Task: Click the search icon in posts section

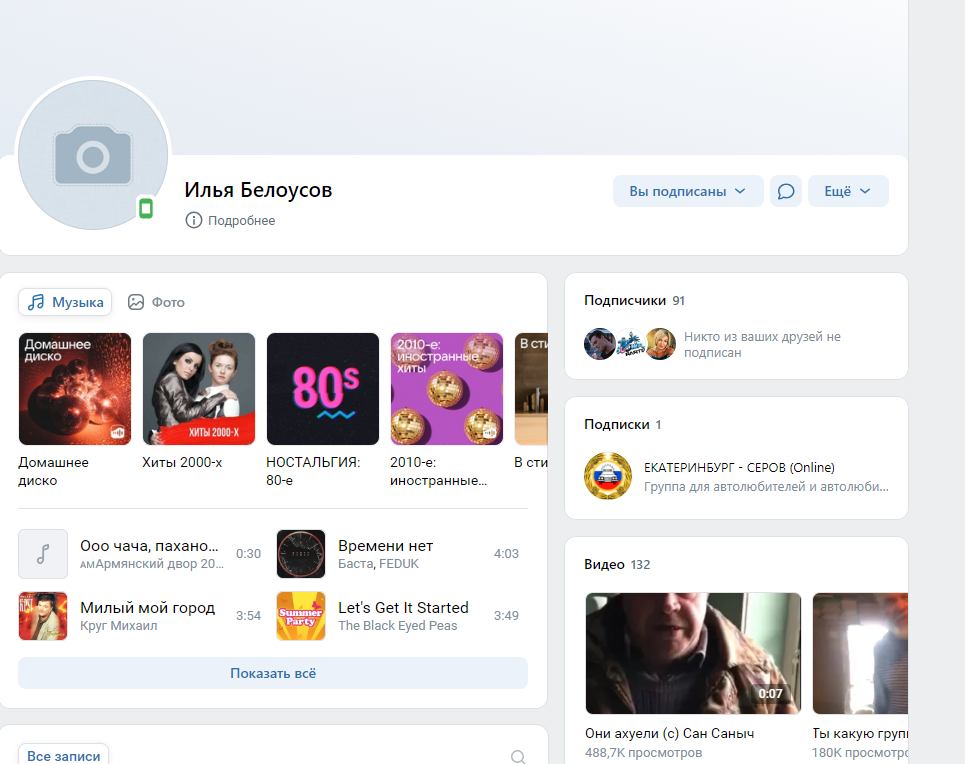Action: 518,757
